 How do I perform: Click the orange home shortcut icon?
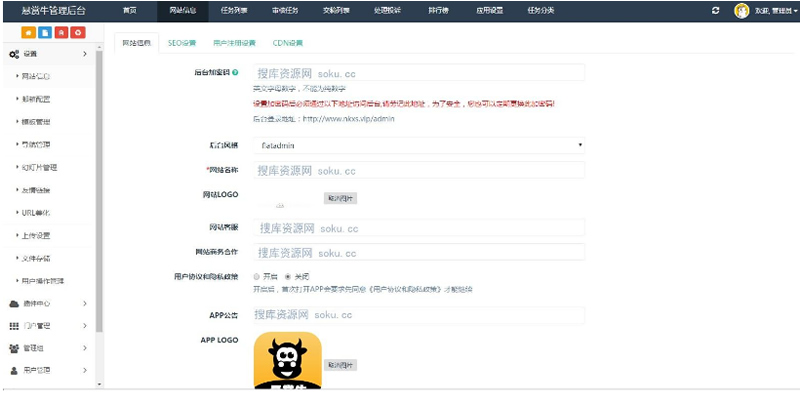pyautogui.click(x=27, y=33)
